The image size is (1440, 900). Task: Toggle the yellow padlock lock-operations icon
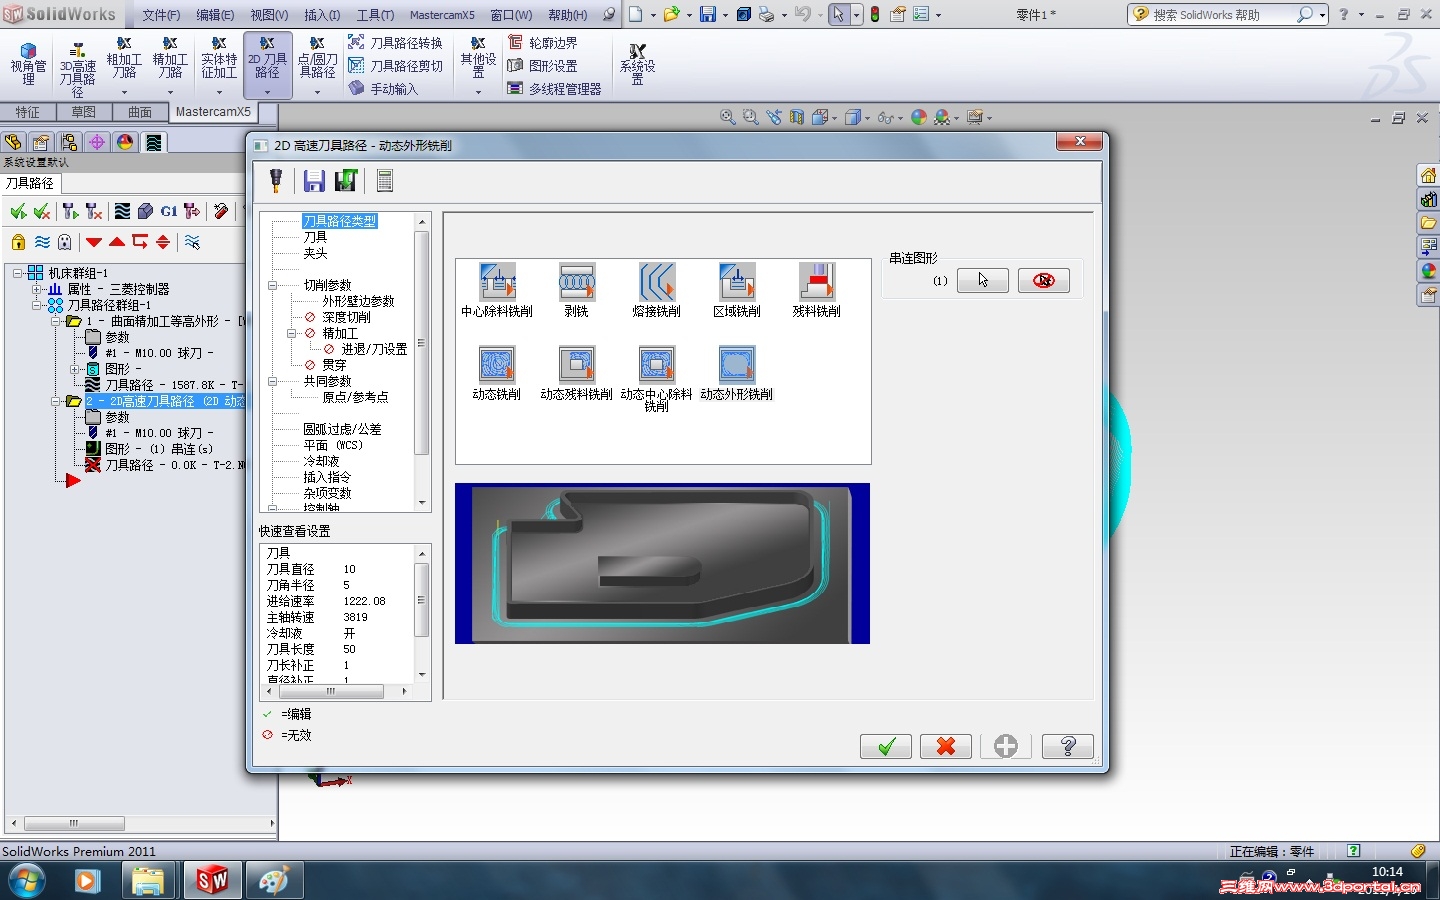click(18, 242)
